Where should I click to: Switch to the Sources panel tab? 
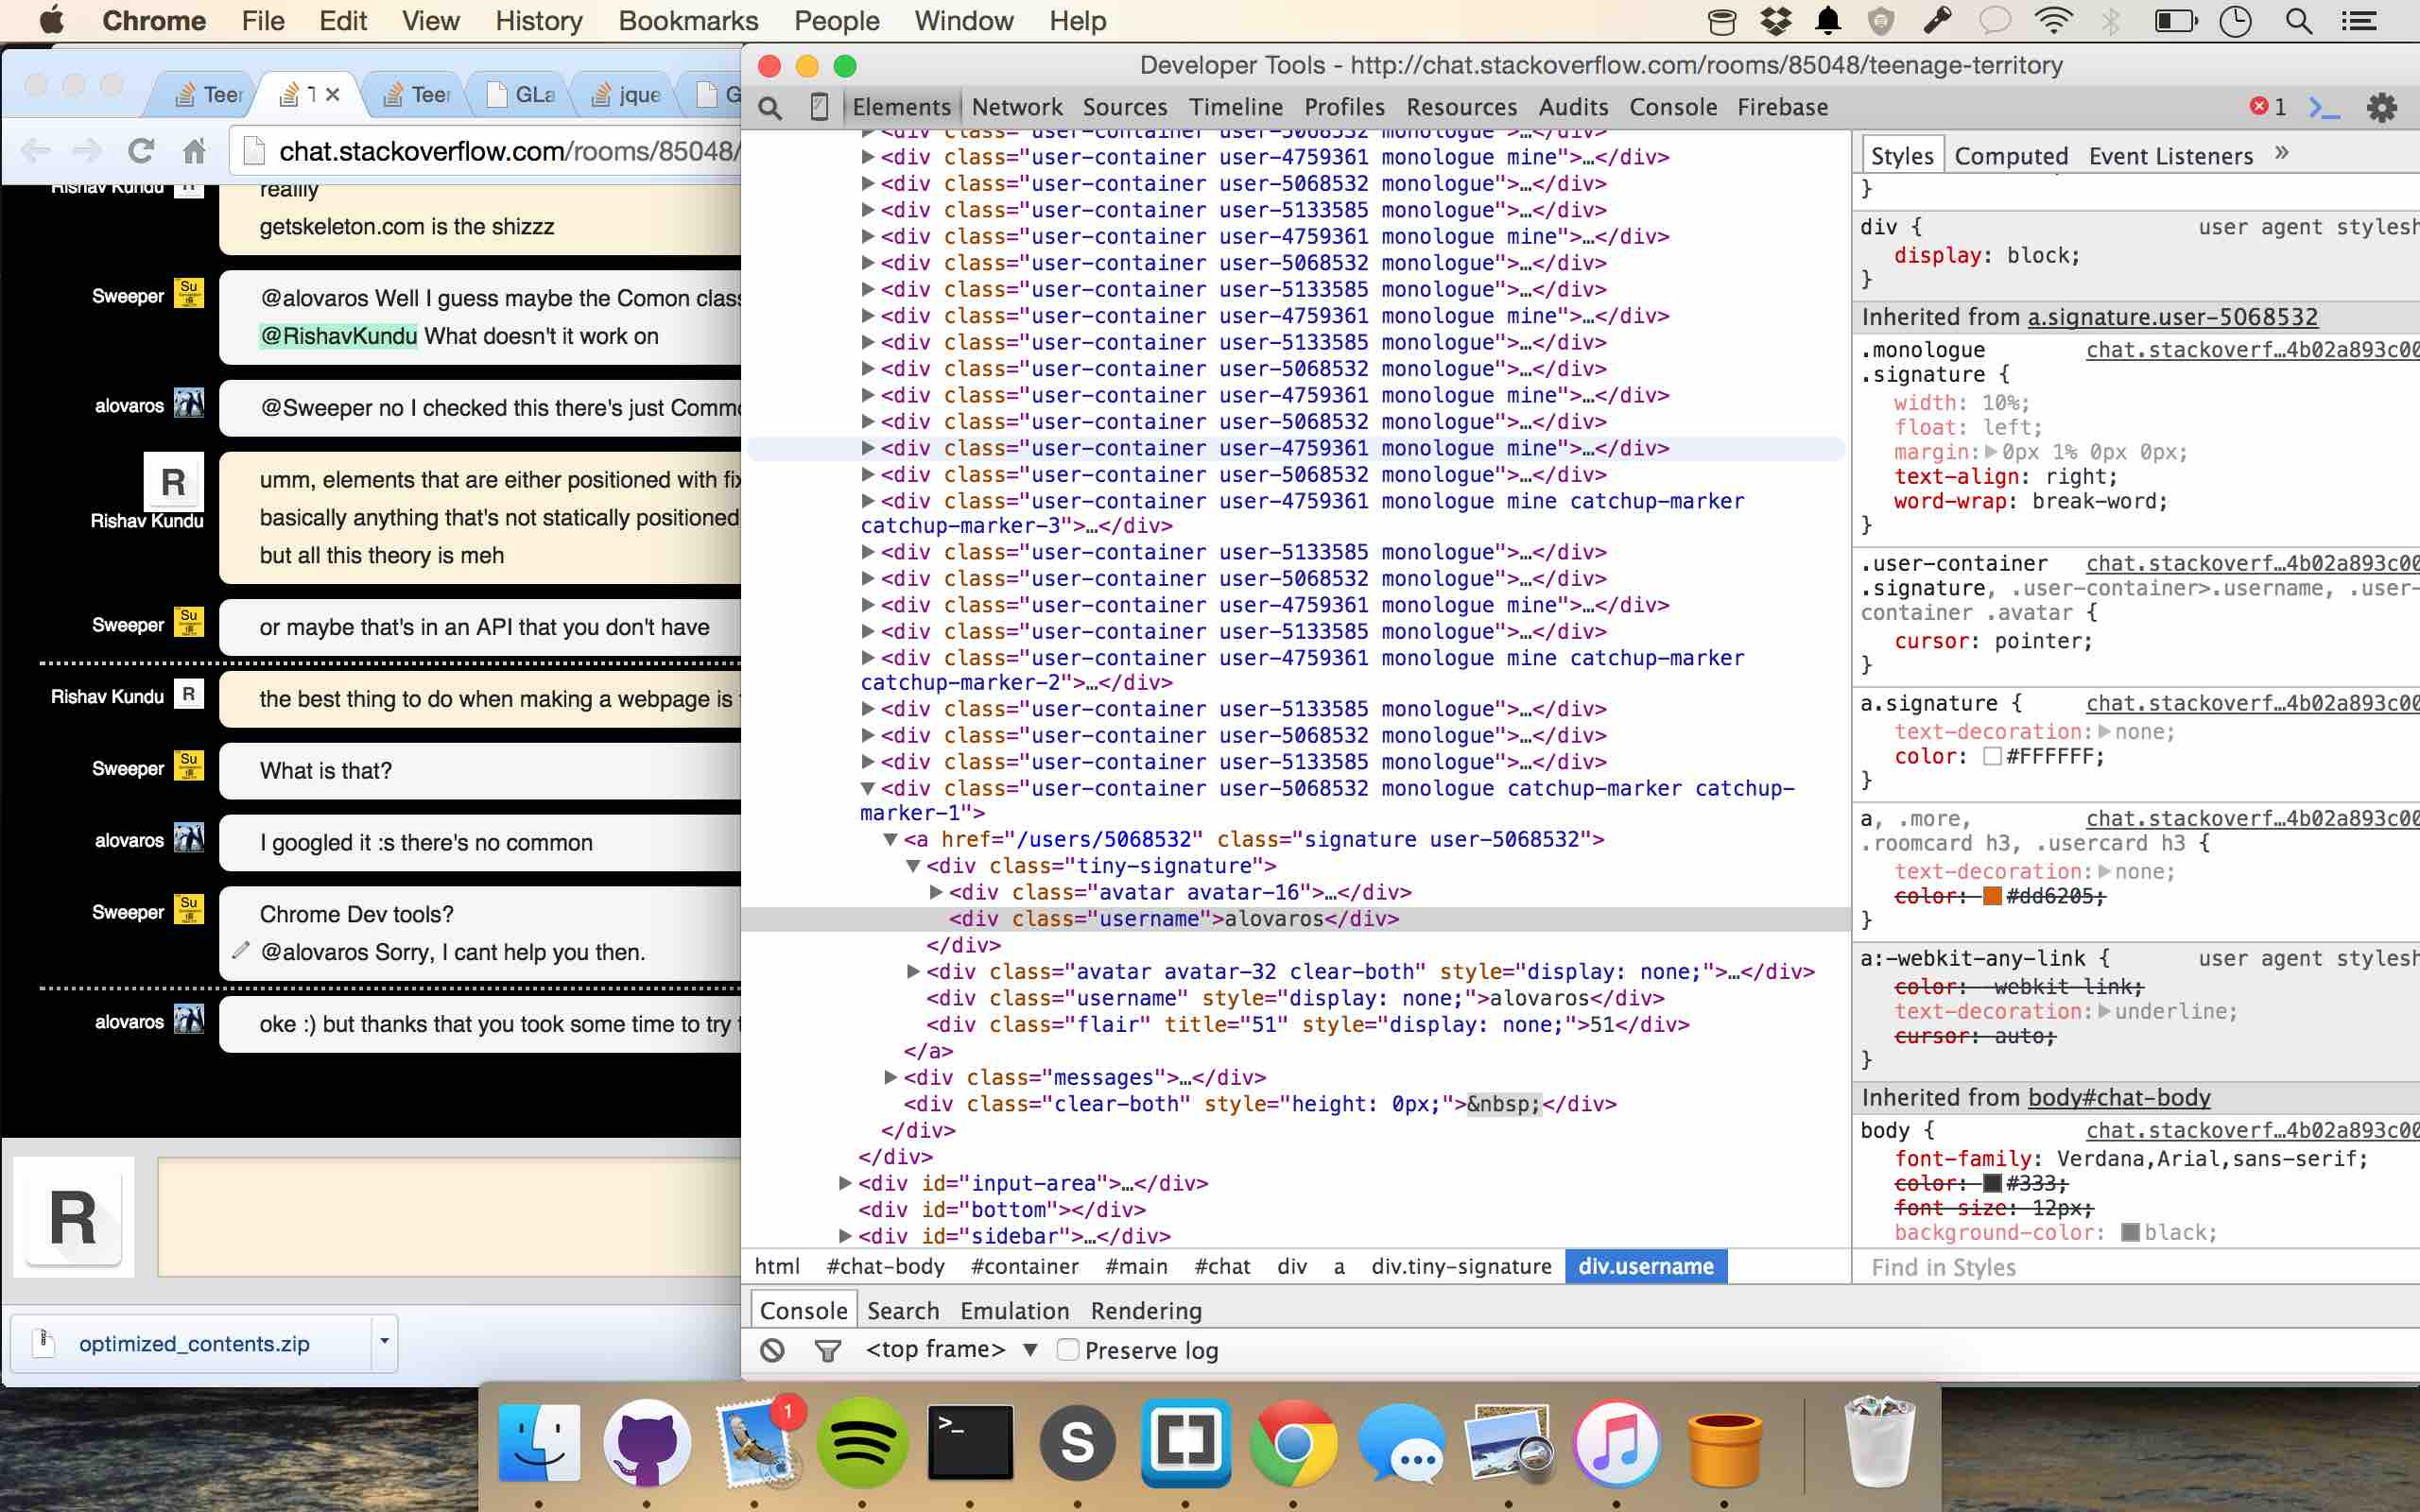tap(1125, 107)
